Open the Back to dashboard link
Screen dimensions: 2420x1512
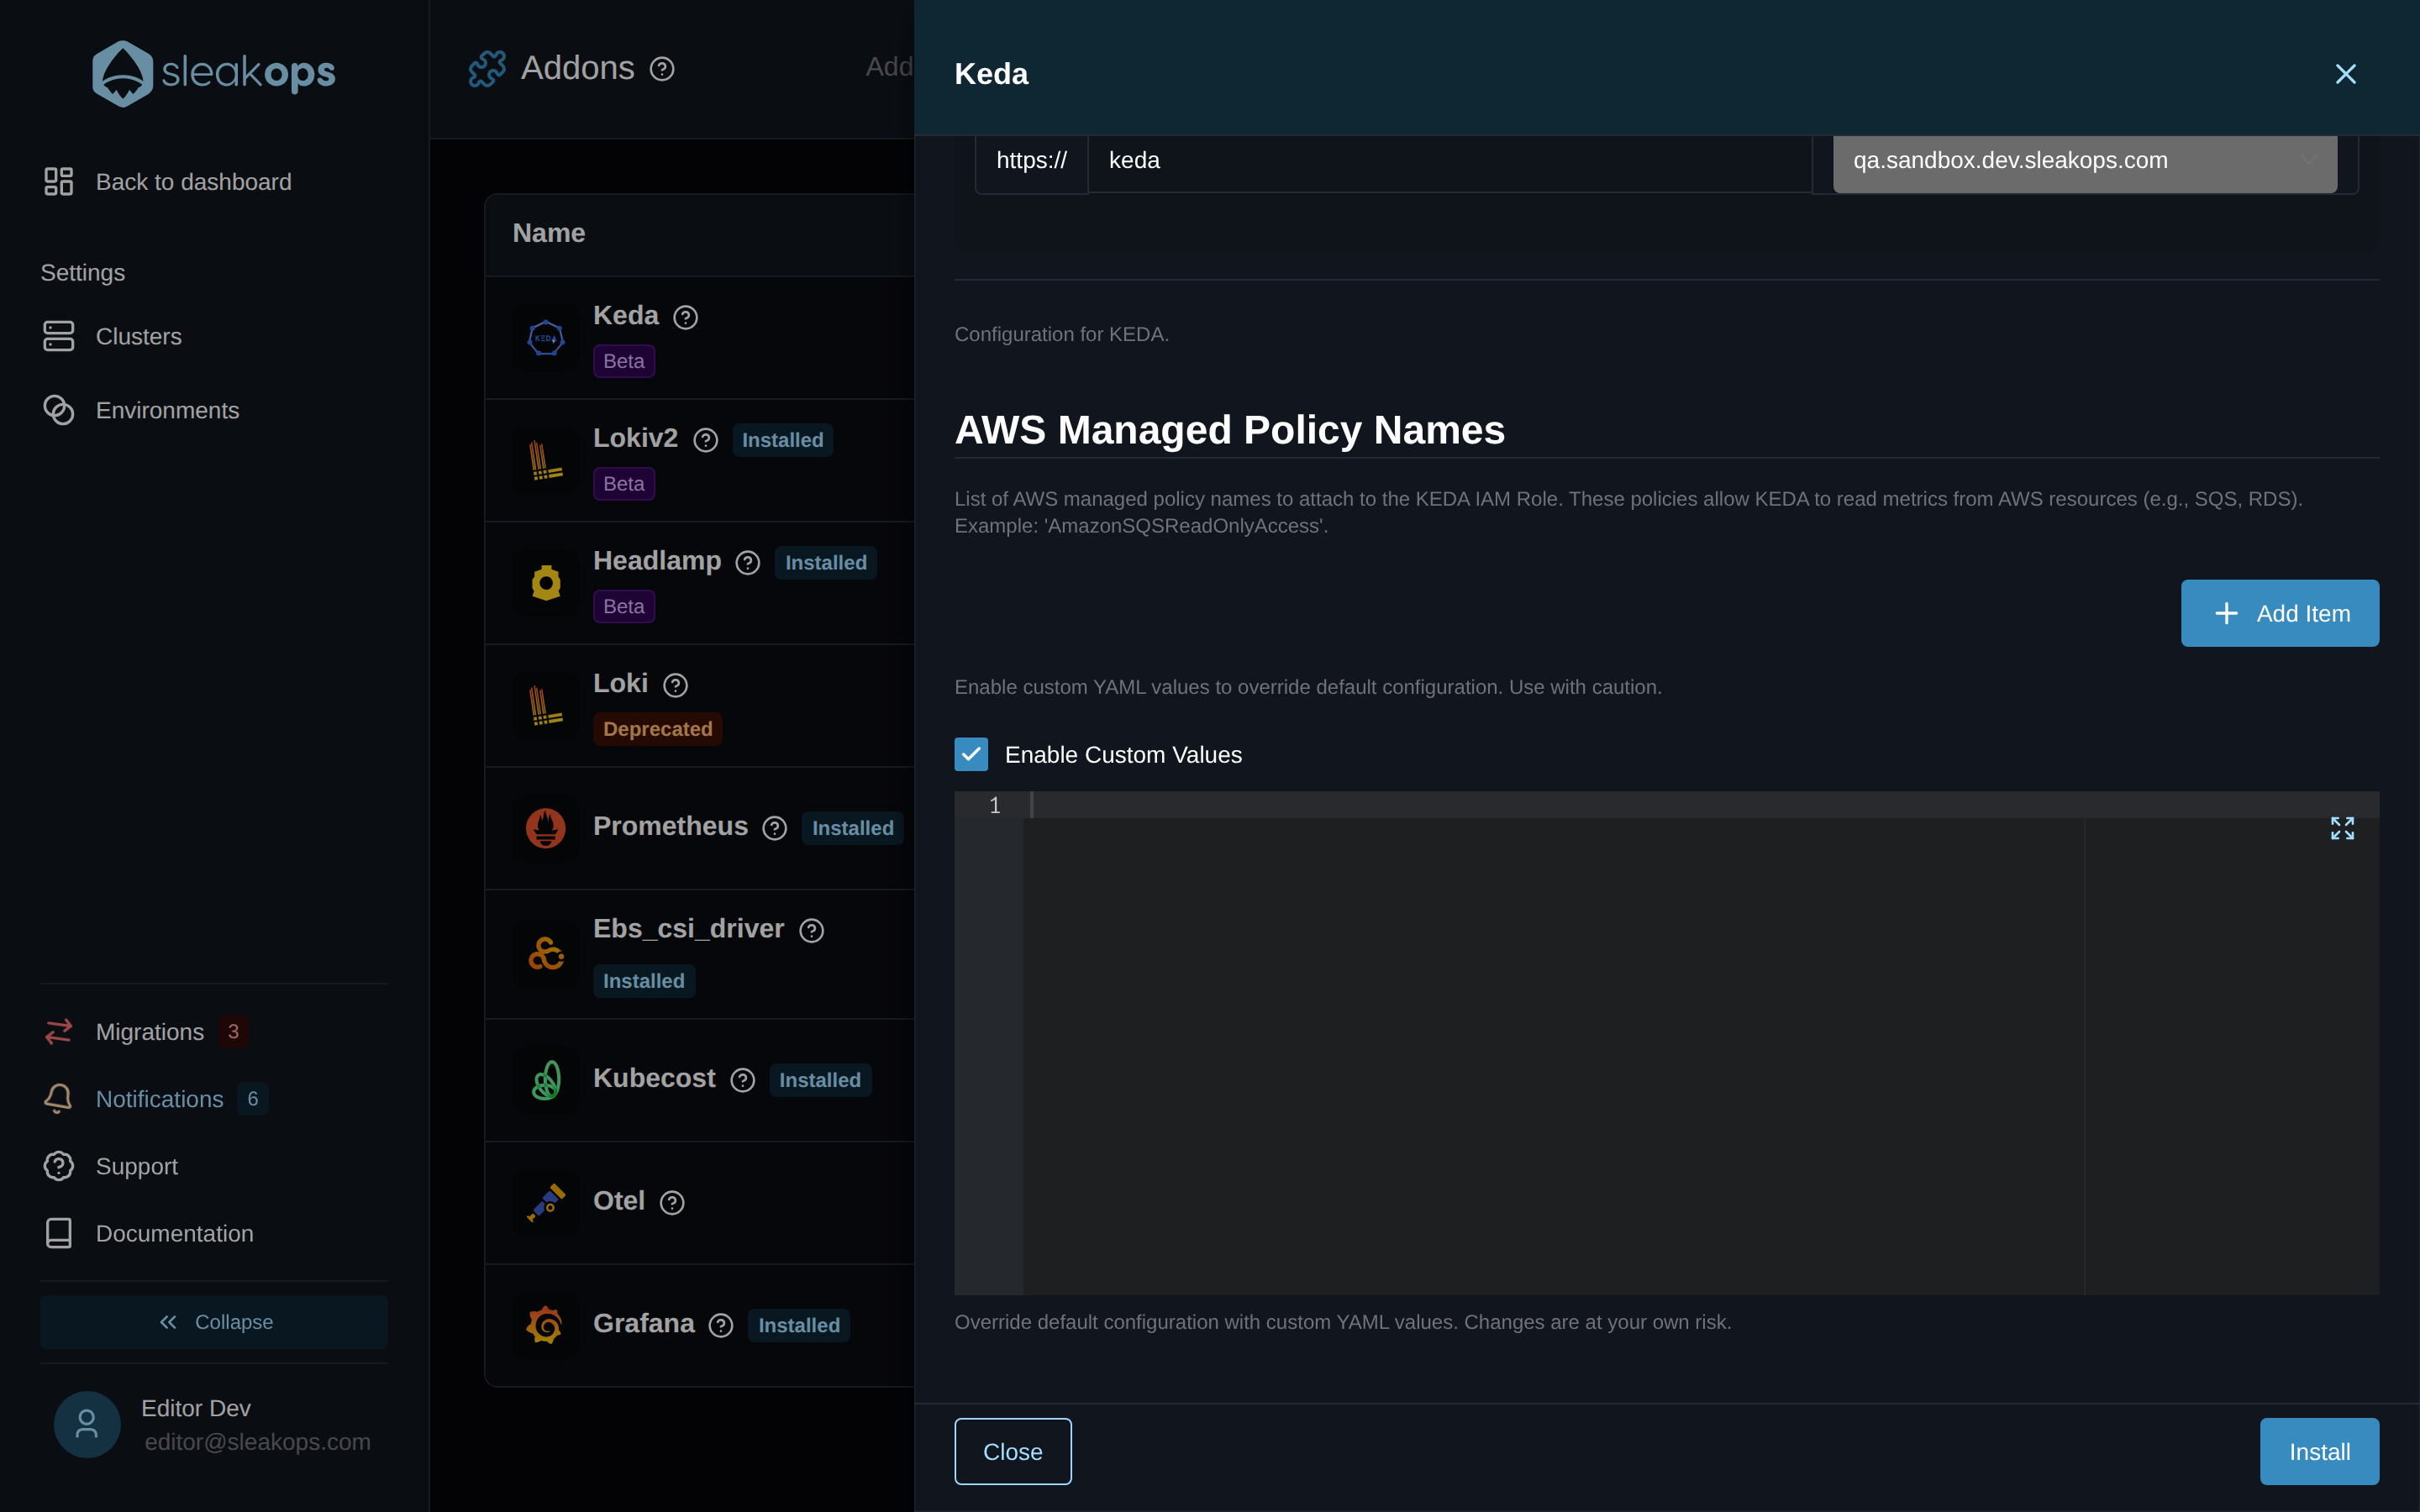168,182
